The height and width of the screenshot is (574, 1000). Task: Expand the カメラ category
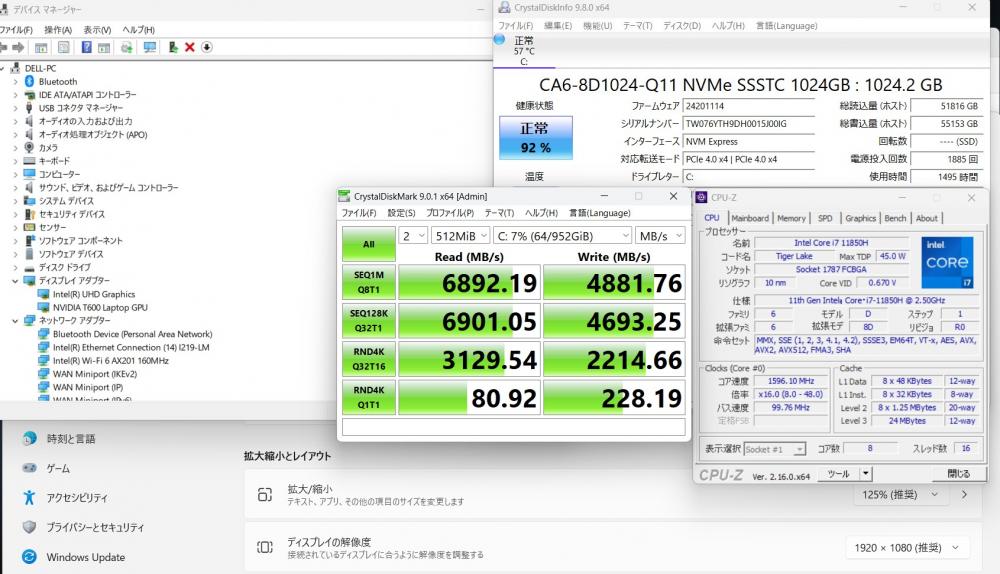tap(15, 147)
